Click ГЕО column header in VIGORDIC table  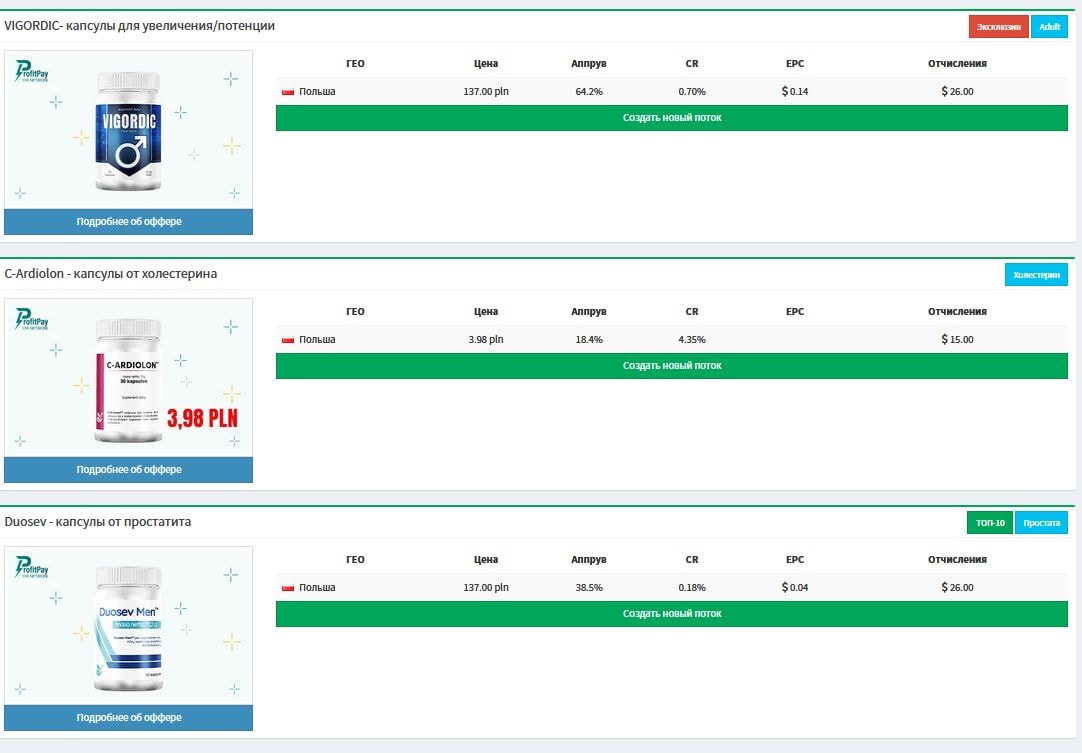[x=355, y=63]
